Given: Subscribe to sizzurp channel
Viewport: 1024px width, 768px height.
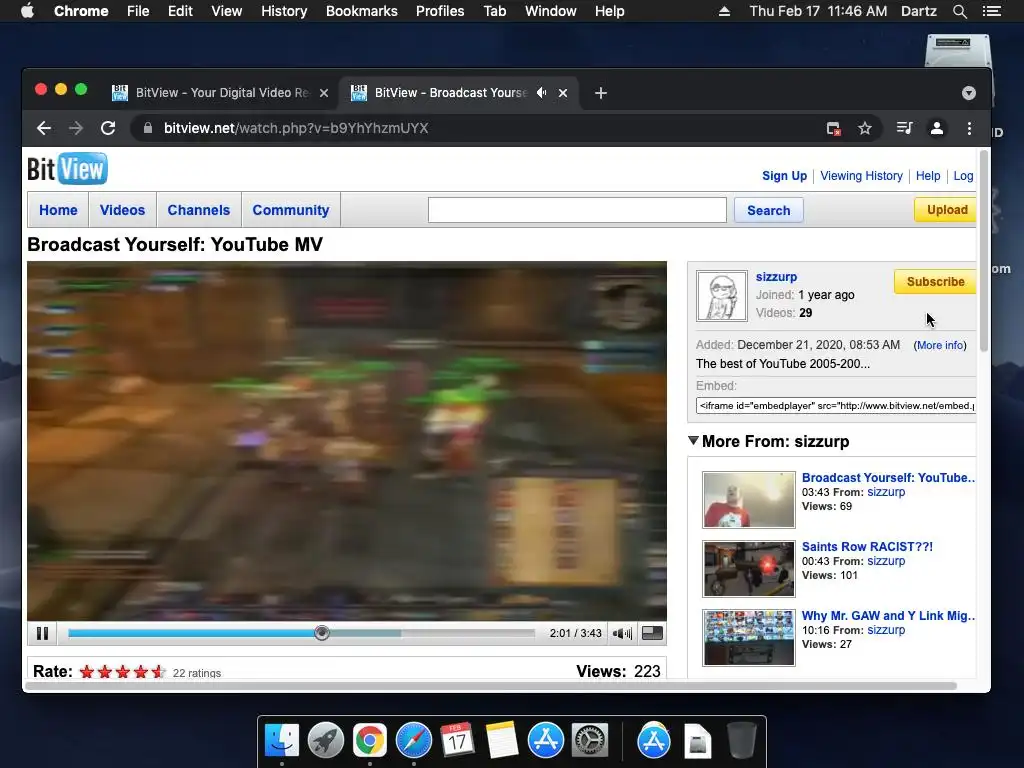Looking at the screenshot, I should (935, 281).
